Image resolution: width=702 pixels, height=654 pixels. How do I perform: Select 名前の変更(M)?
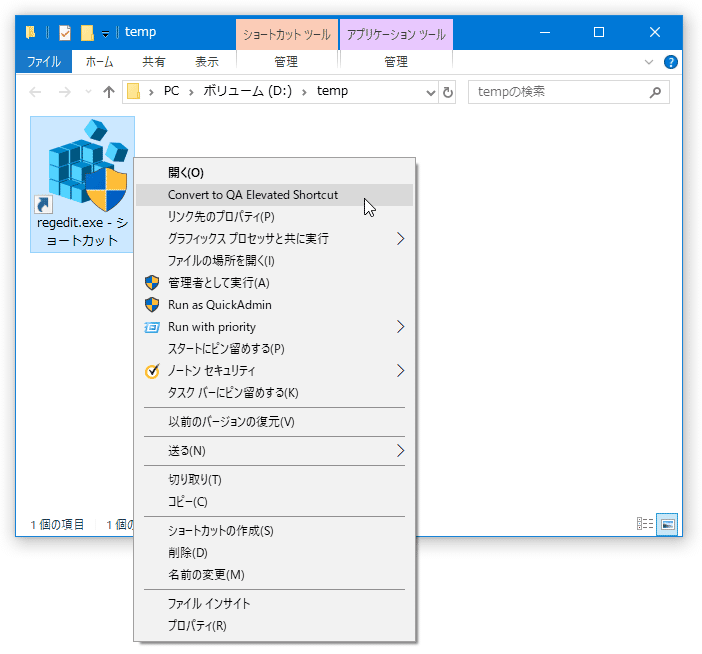[274, 575]
